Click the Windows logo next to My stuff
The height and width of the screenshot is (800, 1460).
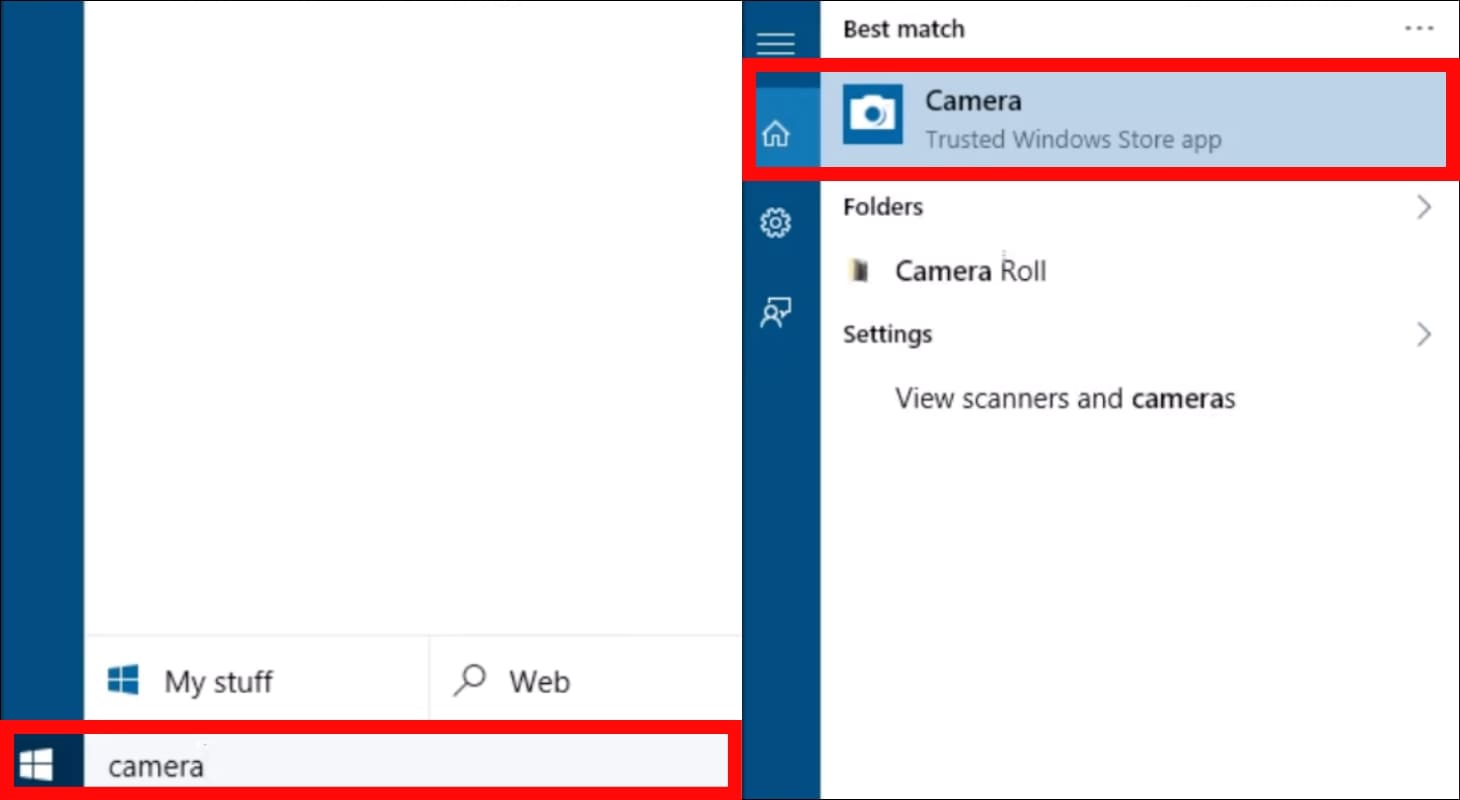tap(122, 679)
